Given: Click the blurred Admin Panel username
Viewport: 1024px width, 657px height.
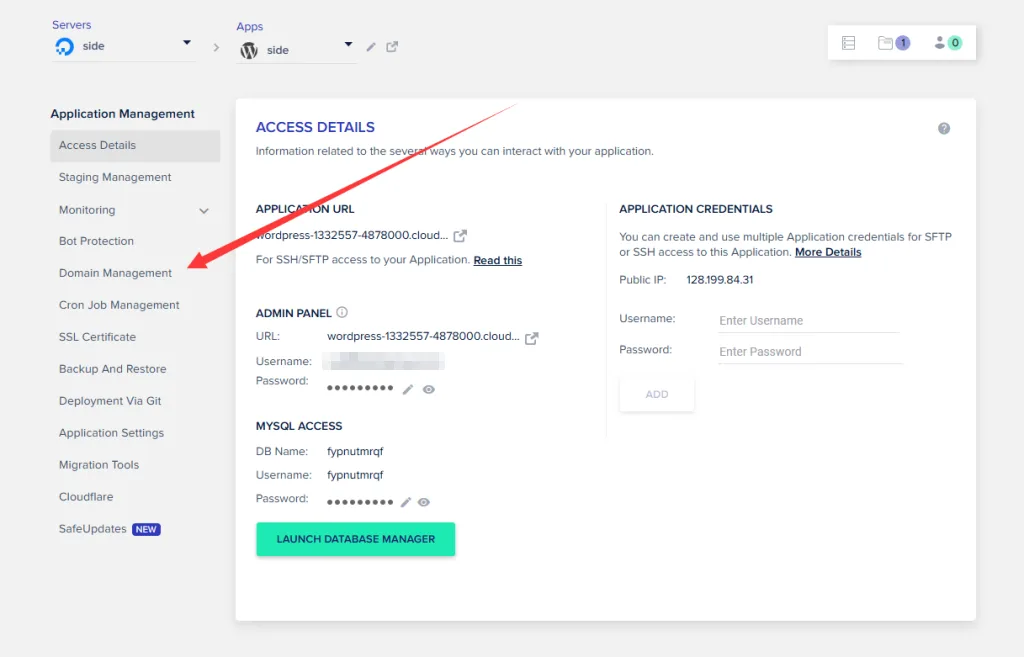Looking at the screenshot, I should (384, 361).
